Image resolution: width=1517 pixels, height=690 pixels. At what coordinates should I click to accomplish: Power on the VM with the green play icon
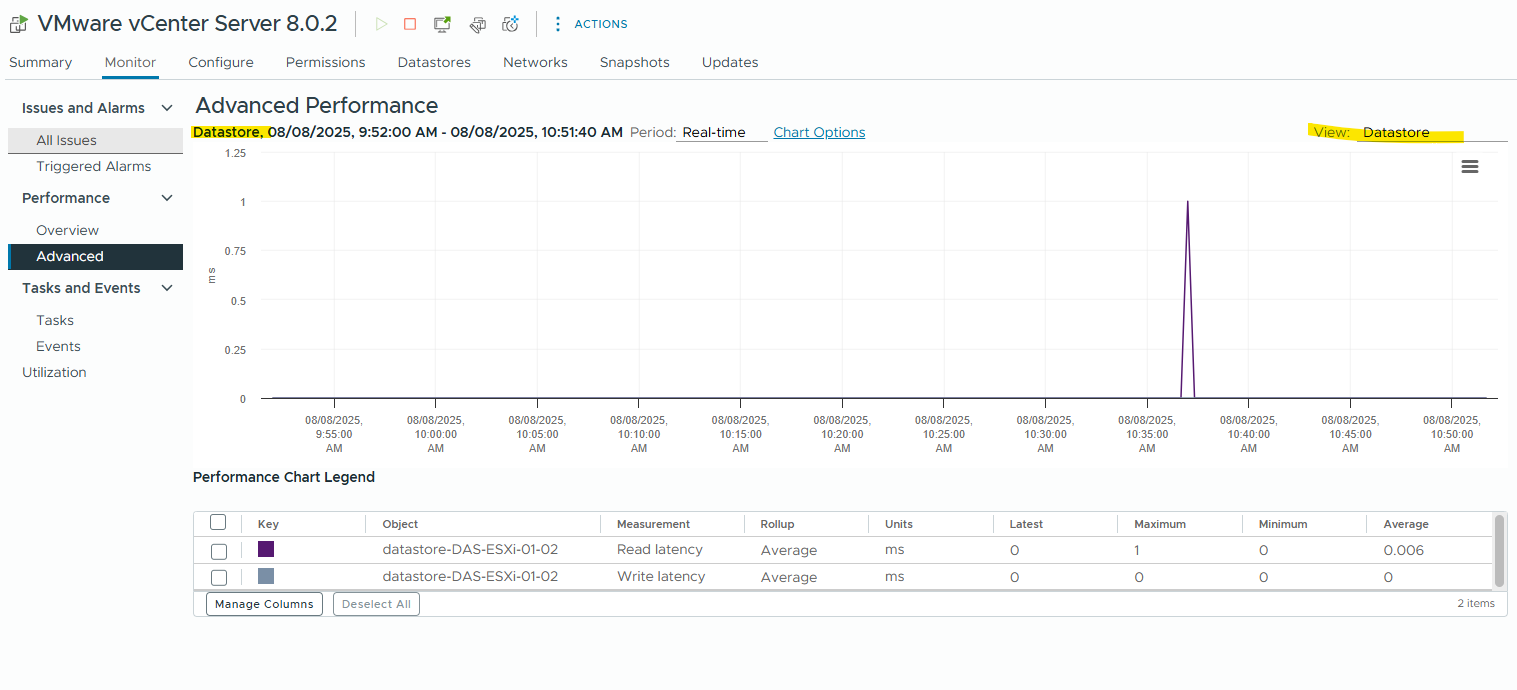click(x=381, y=24)
